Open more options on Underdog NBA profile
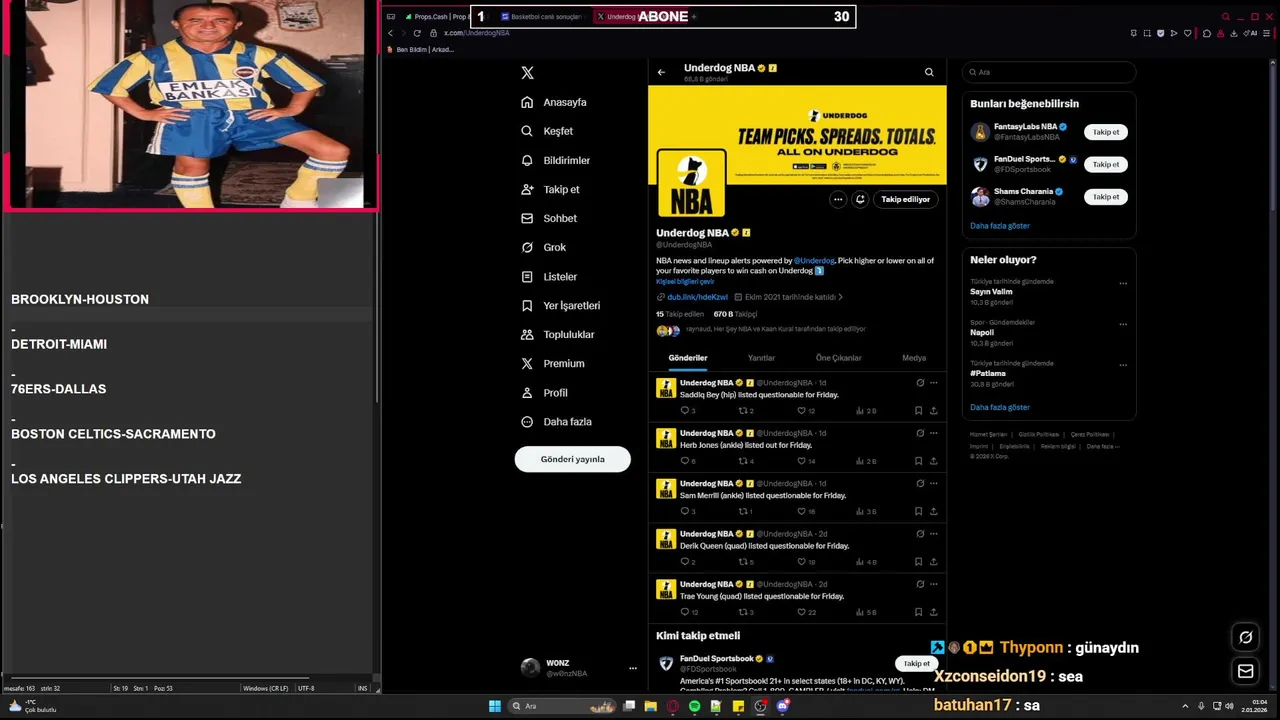The height and width of the screenshot is (720, 1280). point(838,199)
